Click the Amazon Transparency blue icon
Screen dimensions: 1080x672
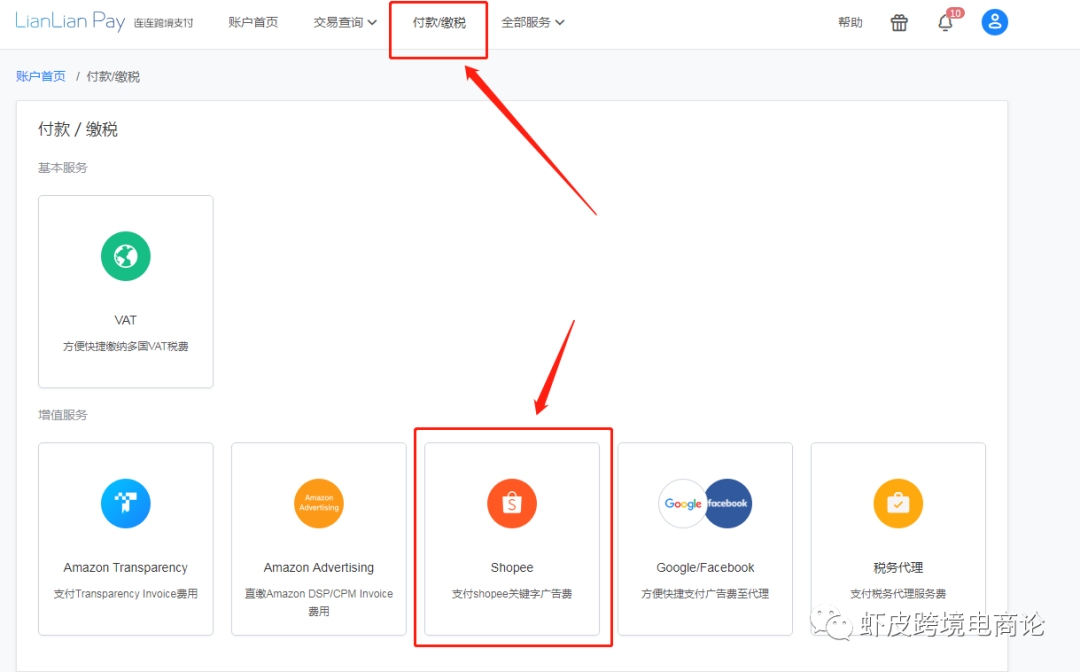point(125,503)
